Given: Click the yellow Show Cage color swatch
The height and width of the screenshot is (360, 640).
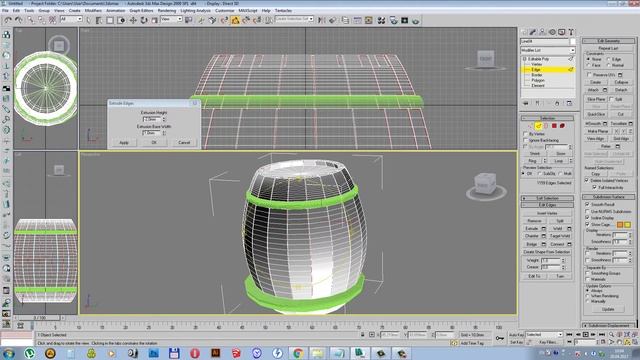Looking at the screenshot, I should tap(627, 224).
